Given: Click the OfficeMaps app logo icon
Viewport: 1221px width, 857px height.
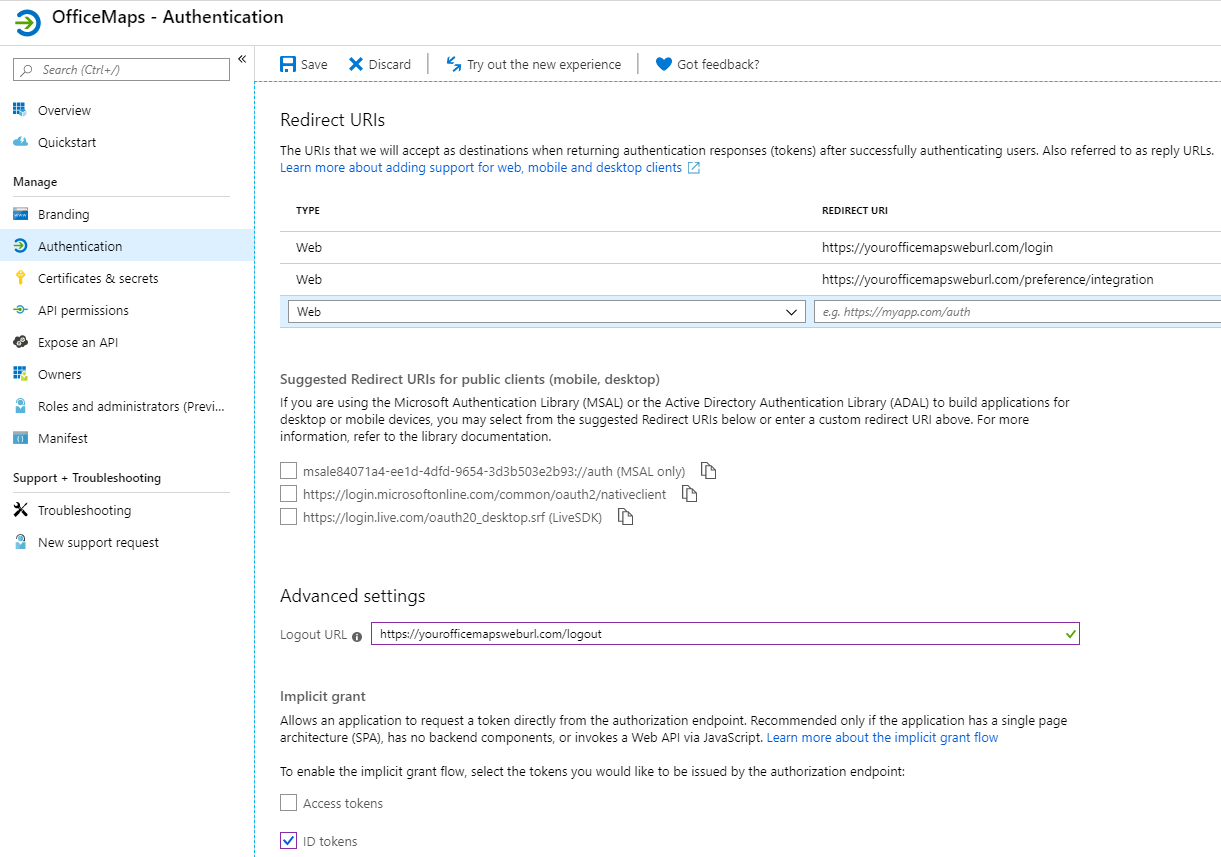Looking at the screenshot, I should [x=28, y=22].
